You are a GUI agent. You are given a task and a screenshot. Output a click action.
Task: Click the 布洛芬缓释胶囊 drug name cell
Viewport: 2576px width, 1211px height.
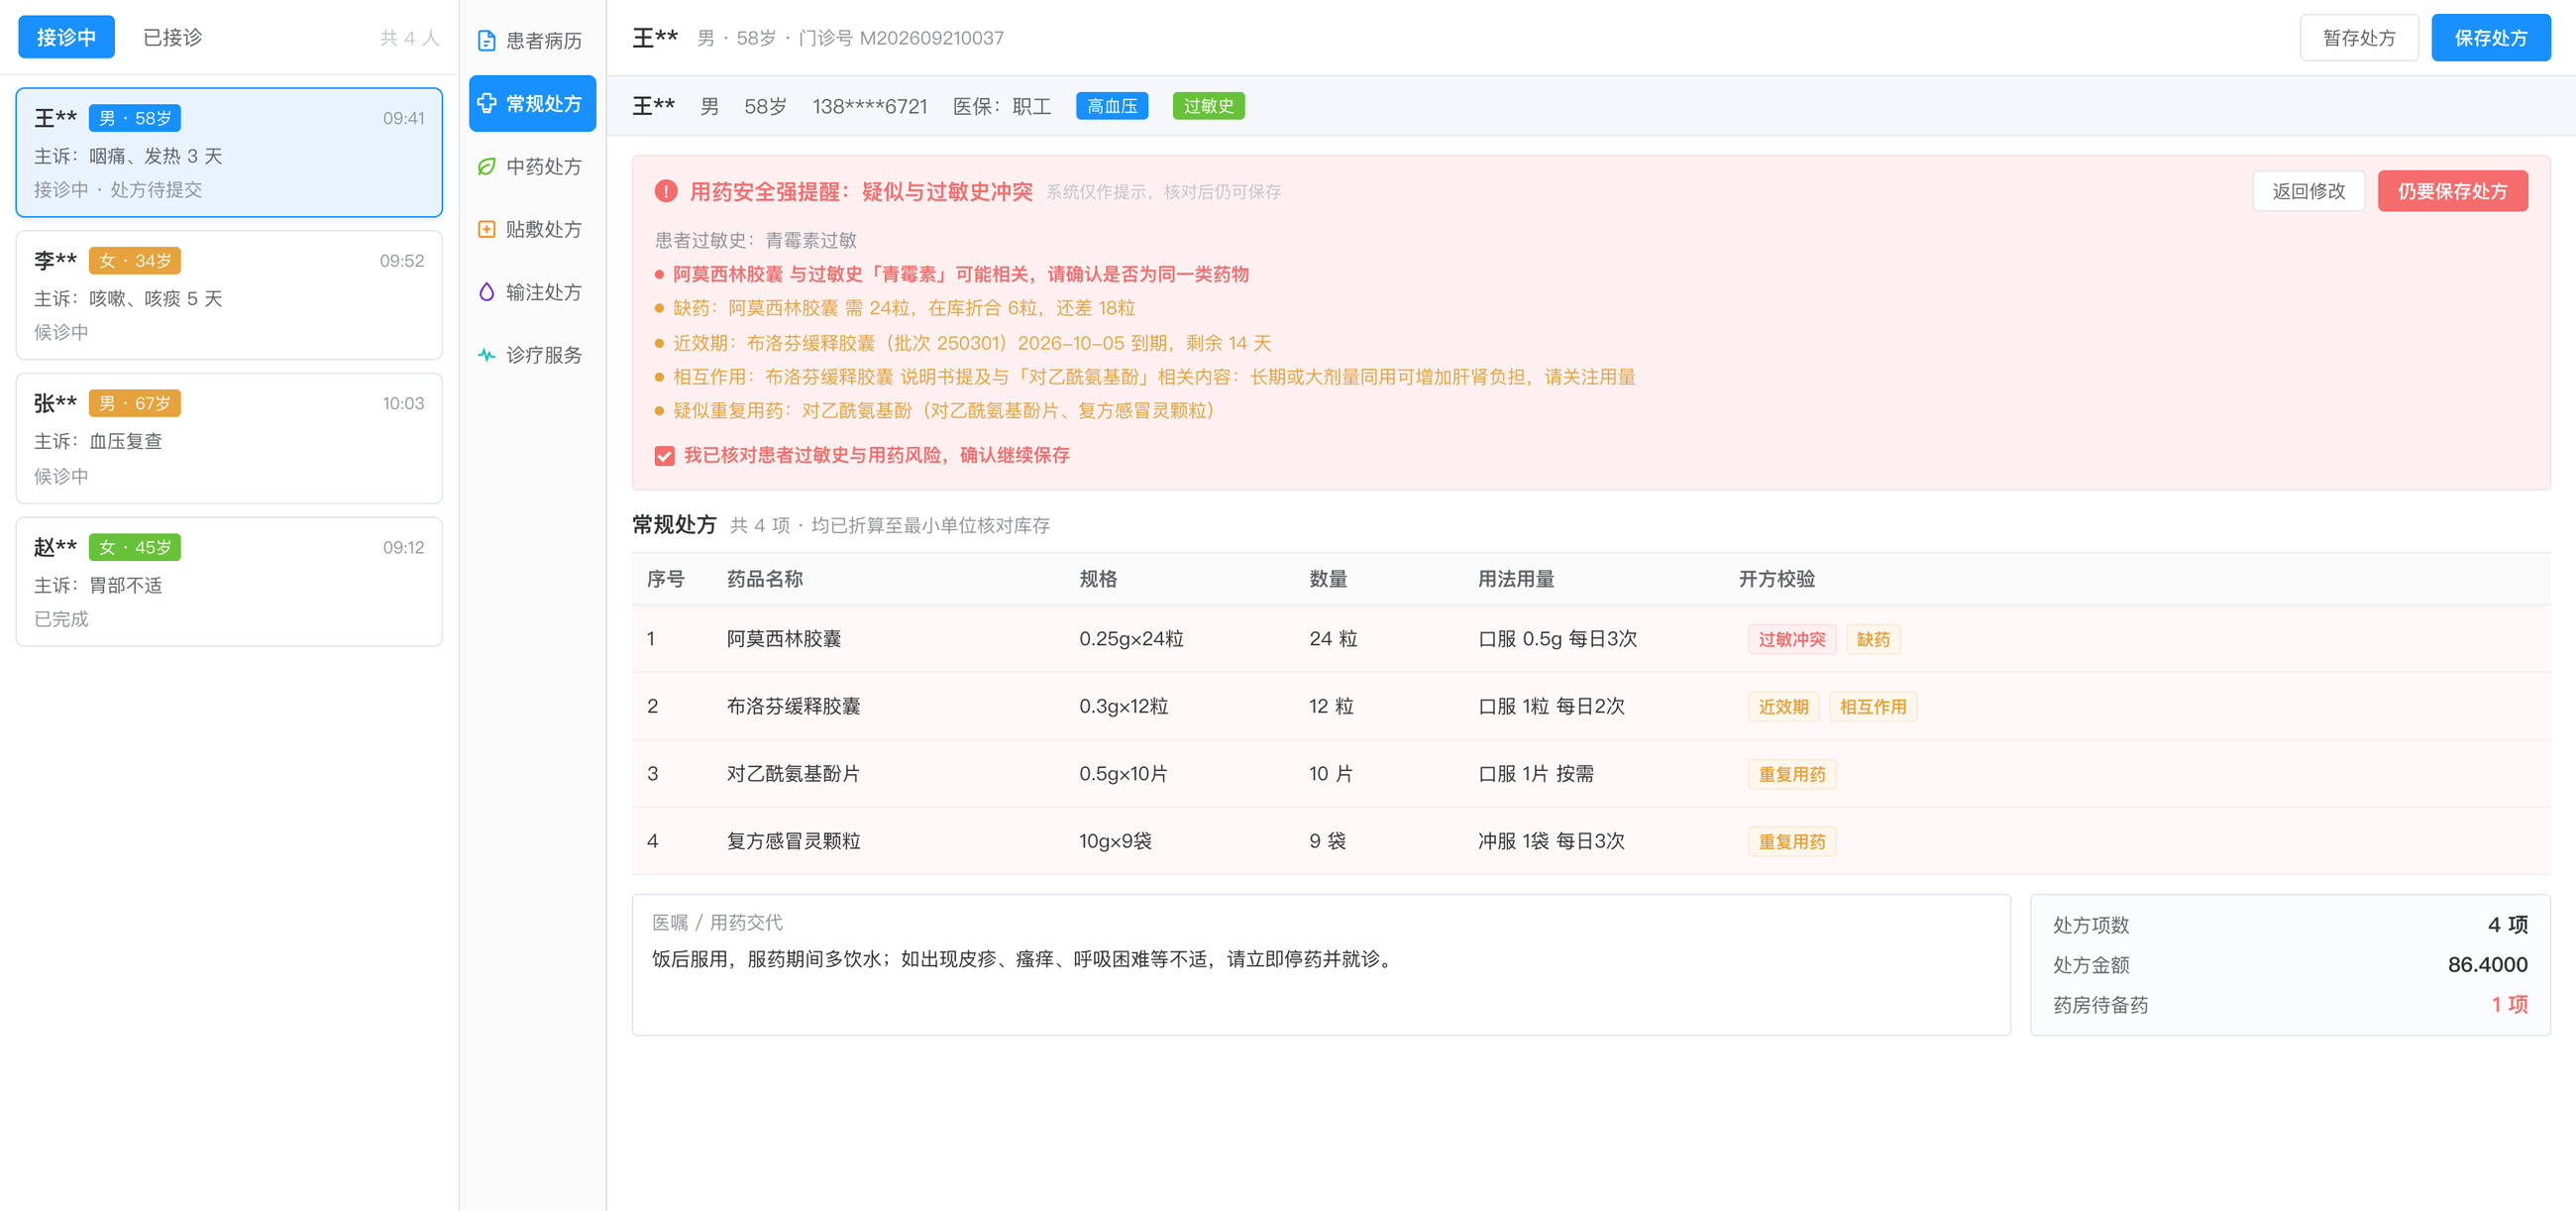pyautogui.click(x=793, y=706)
